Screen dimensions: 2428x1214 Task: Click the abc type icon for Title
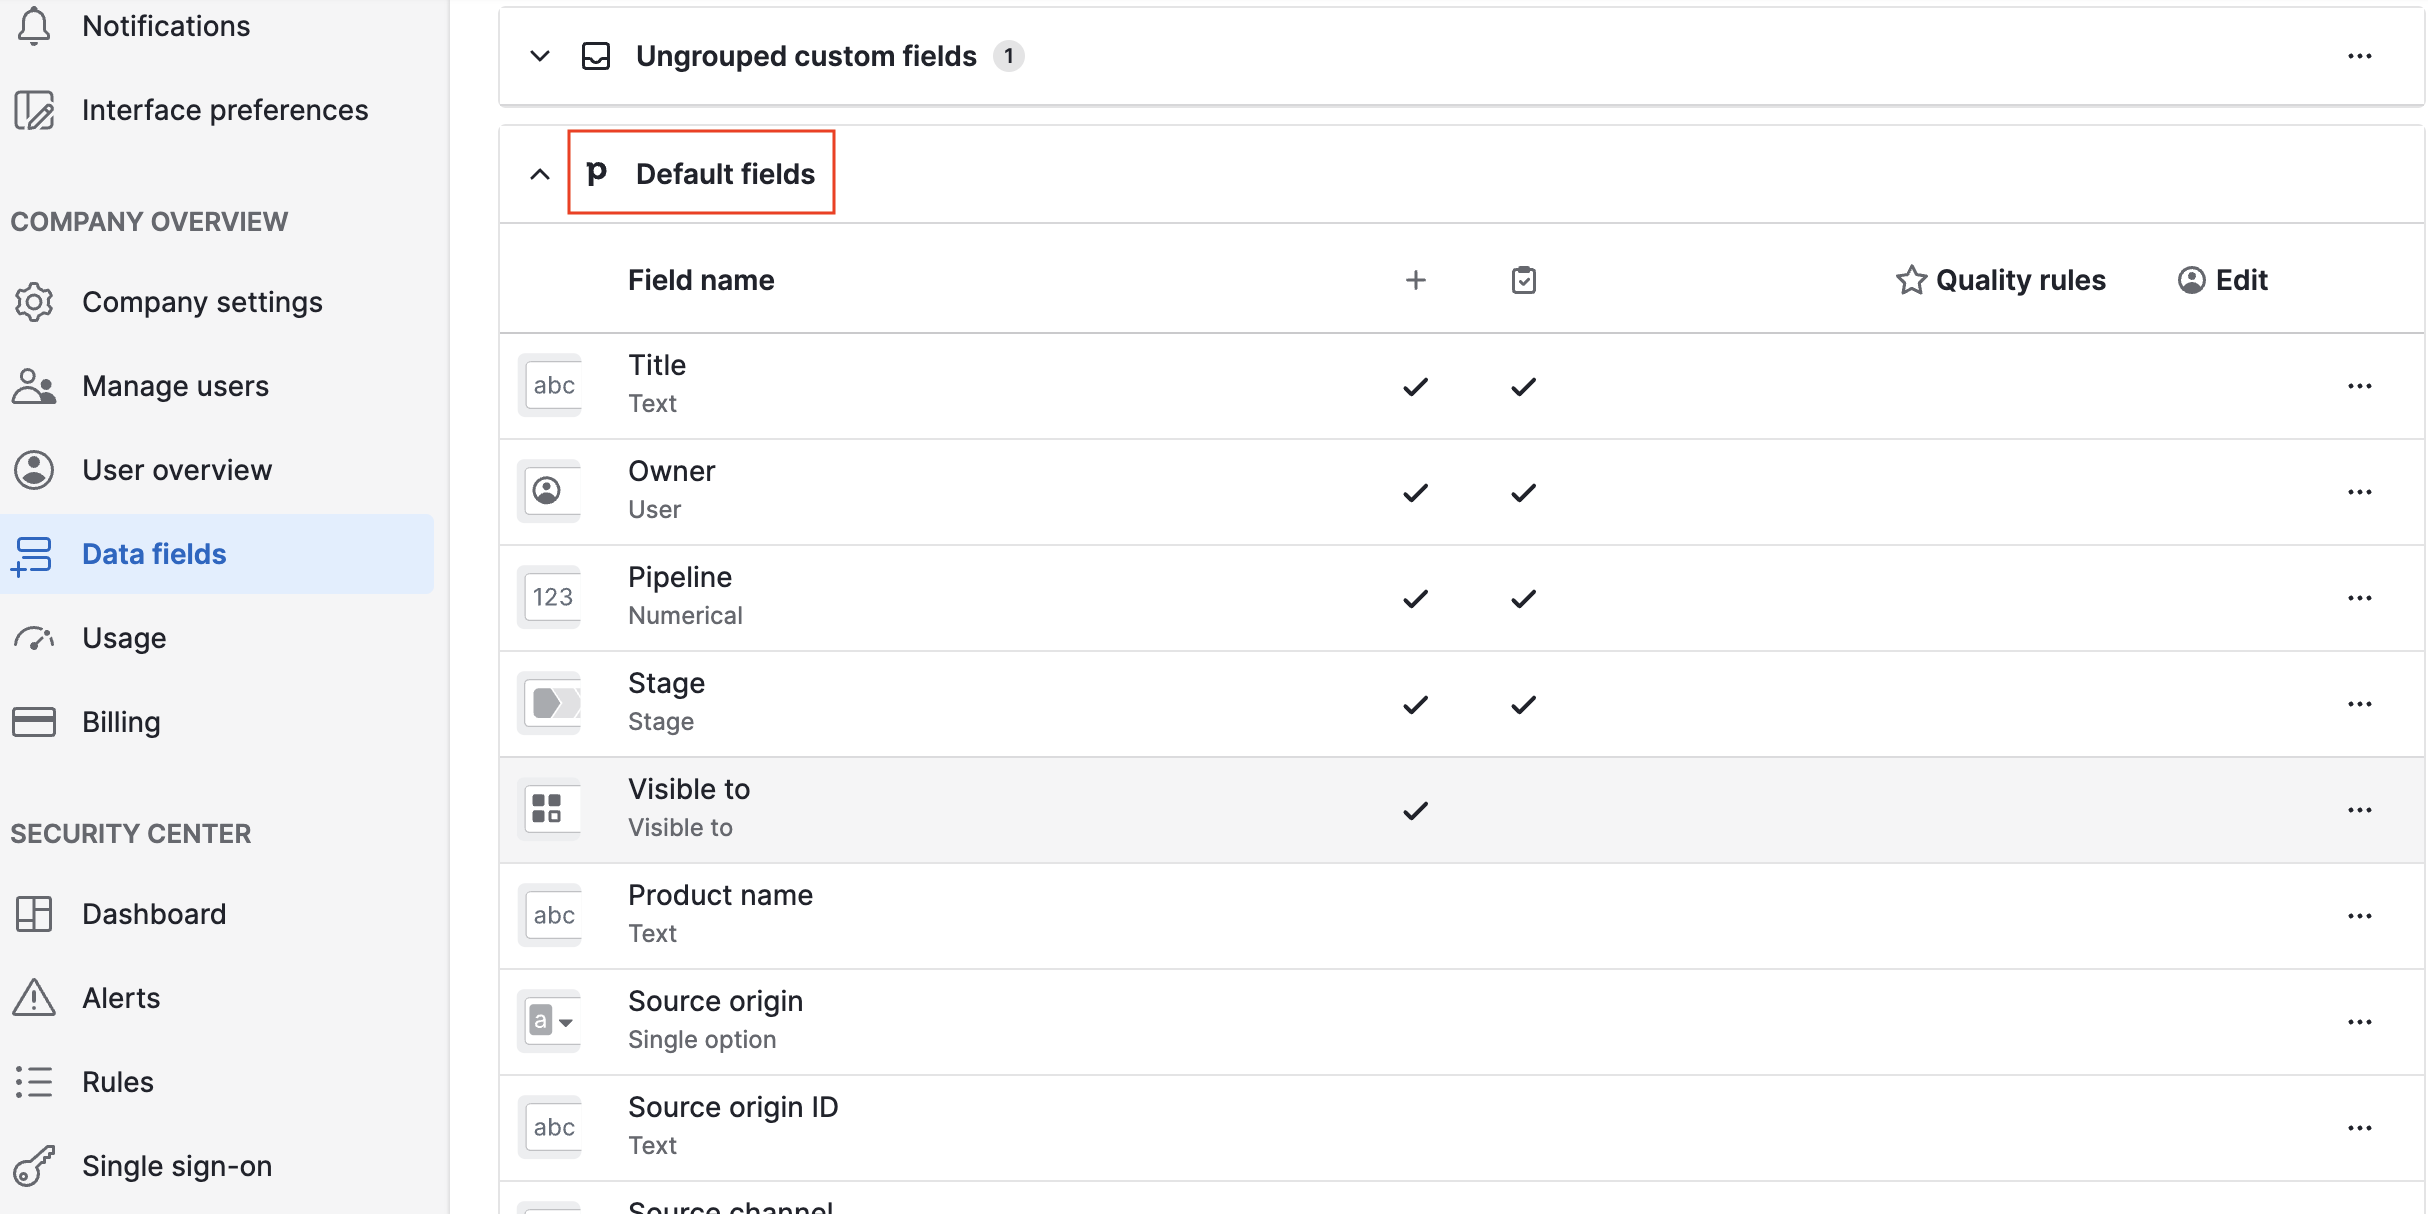pos(551,386)
